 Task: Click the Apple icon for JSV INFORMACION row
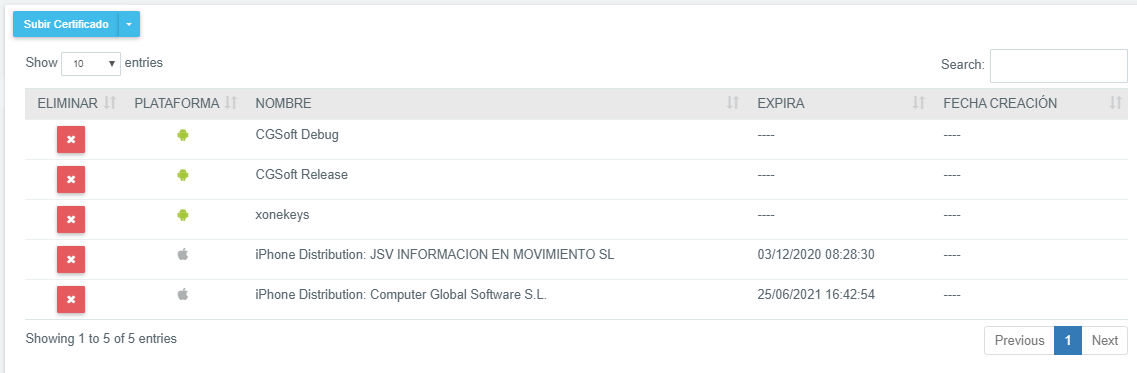coord(183,255)
